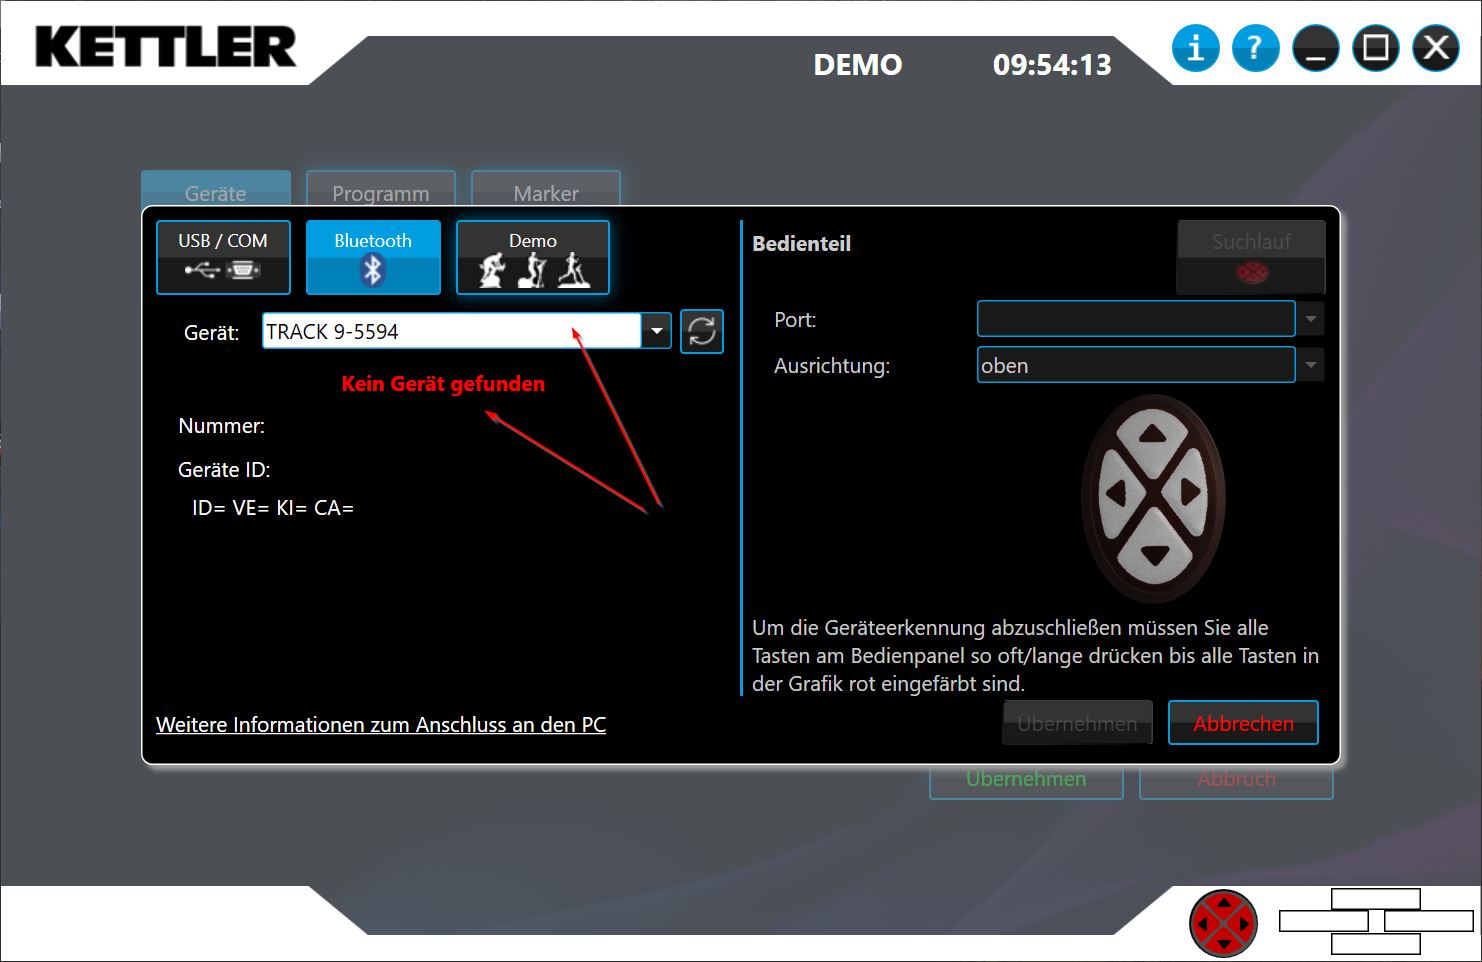1482x962 pixels.
Task: Click the dialog's Übernehmen button
Action: [1077, 723]
